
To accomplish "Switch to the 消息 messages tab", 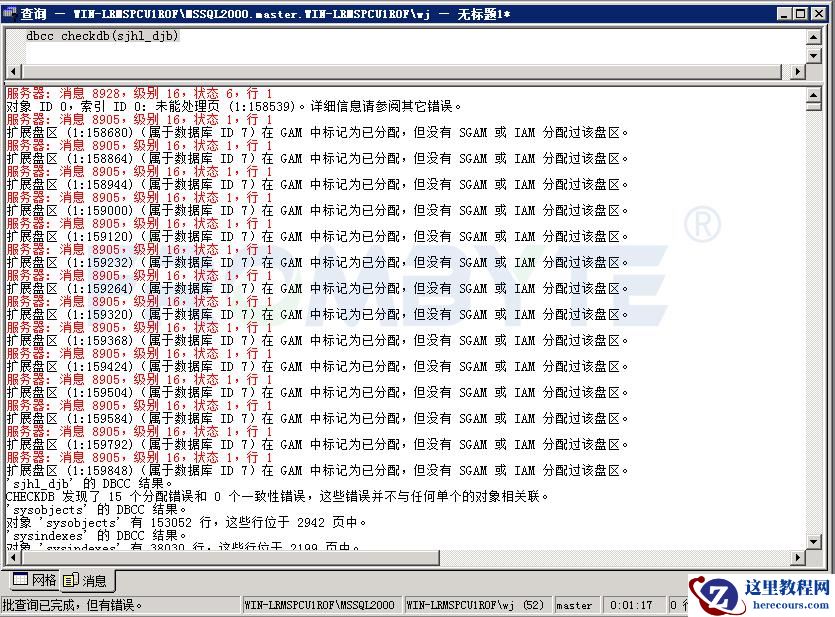I will click(x=85, y=580).
